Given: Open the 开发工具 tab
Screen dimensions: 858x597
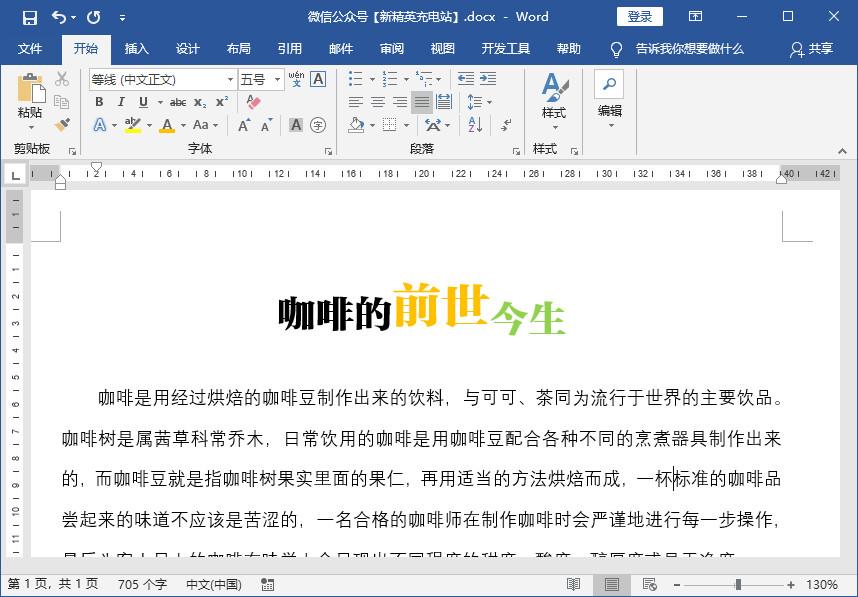Looking at the screenshot, I should [506, 49].
